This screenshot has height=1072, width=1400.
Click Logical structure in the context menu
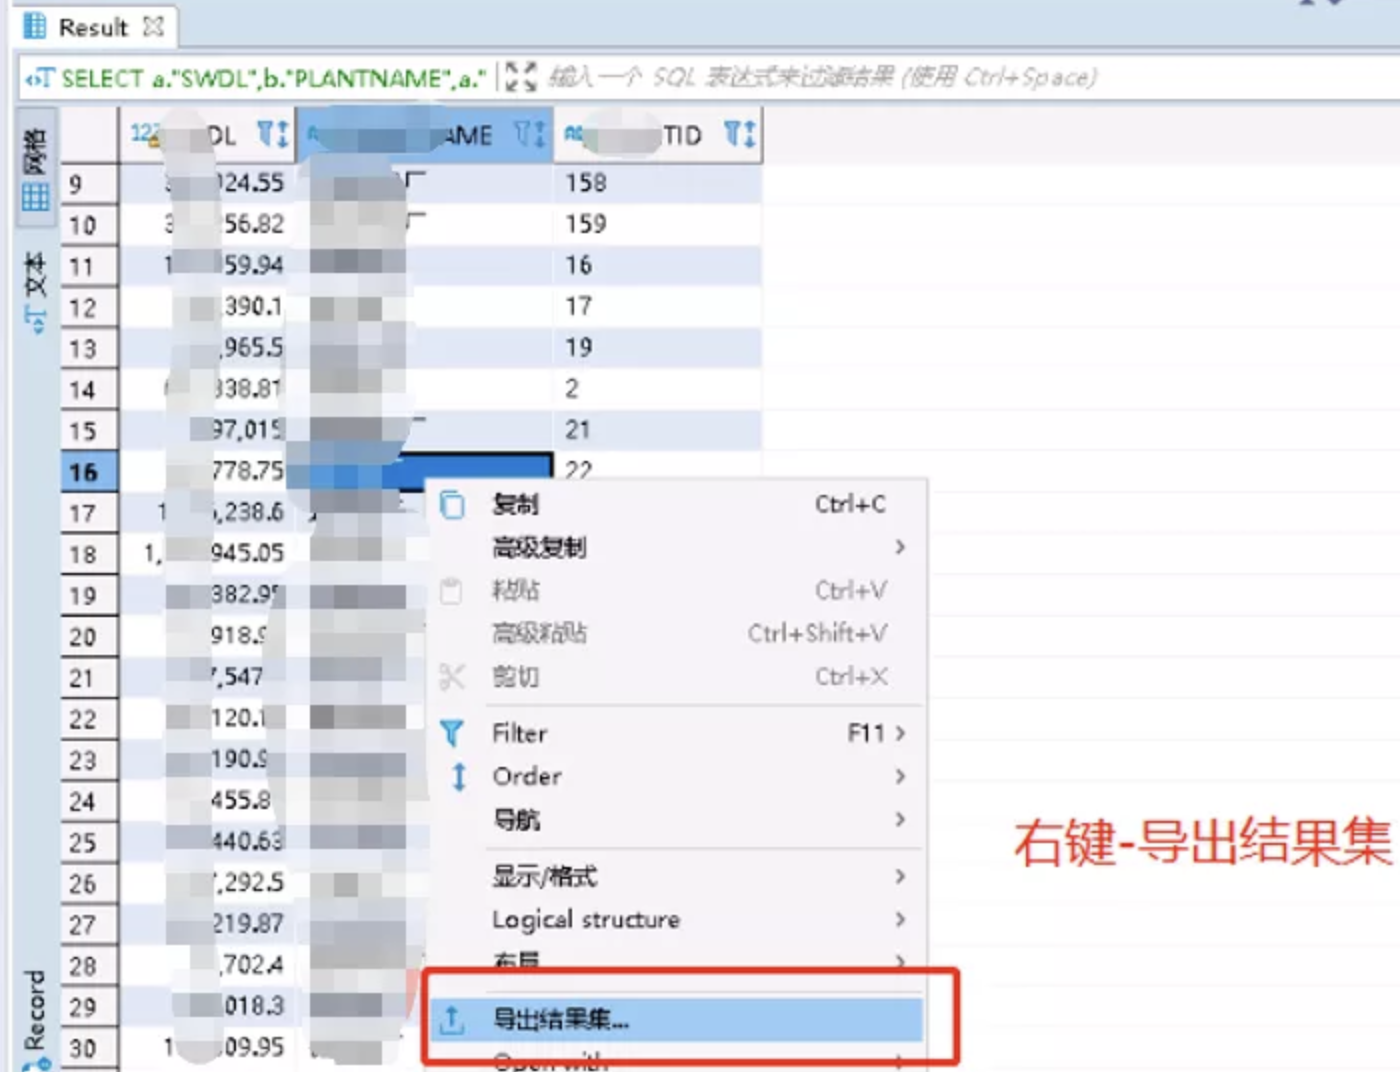click(585, 919)
